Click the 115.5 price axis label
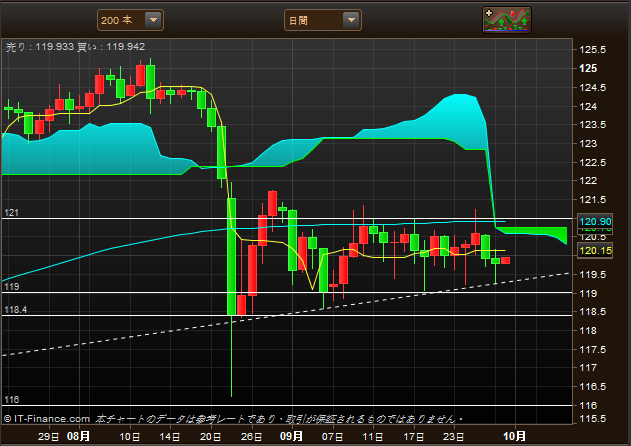 [x=592, y=419]
